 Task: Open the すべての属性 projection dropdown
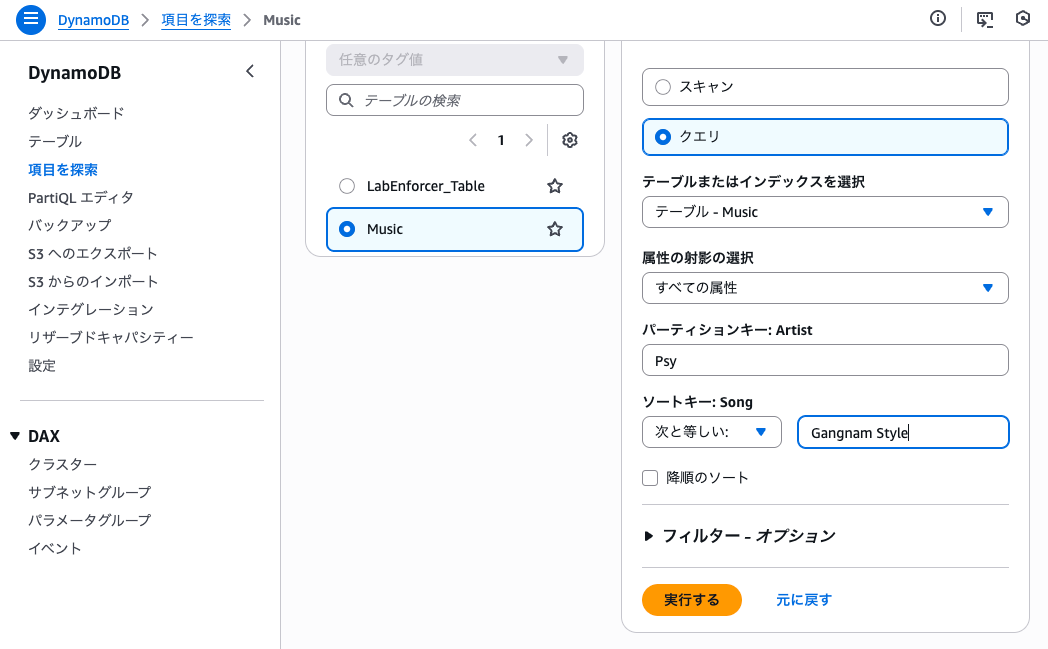tap(824, 287)
